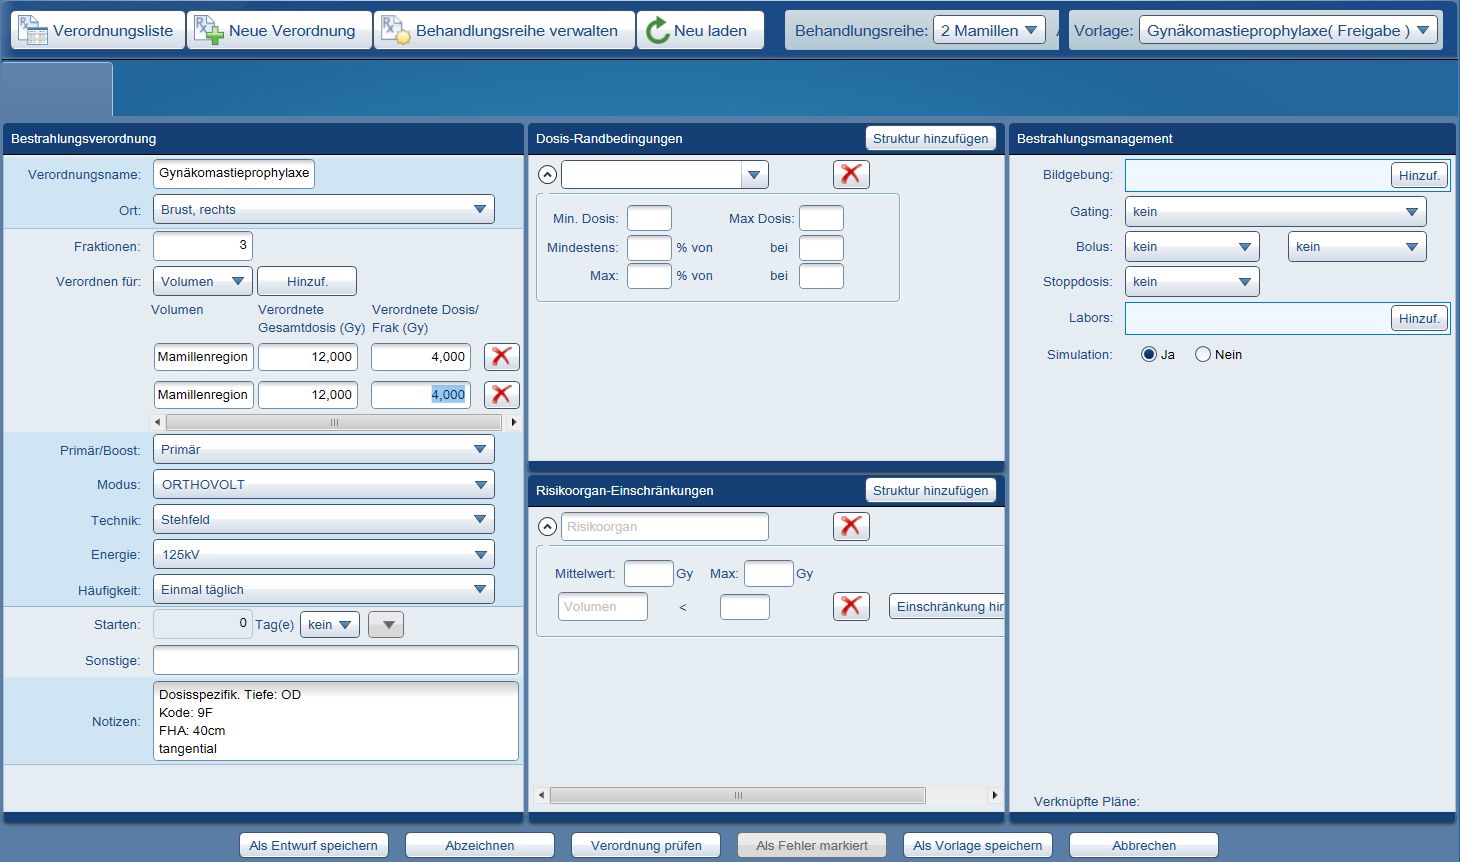The width and height of the screenshot is (1460, 862).
Task: Open the Energie dropdown showing 125kV
Action: [x=323, y=555]
